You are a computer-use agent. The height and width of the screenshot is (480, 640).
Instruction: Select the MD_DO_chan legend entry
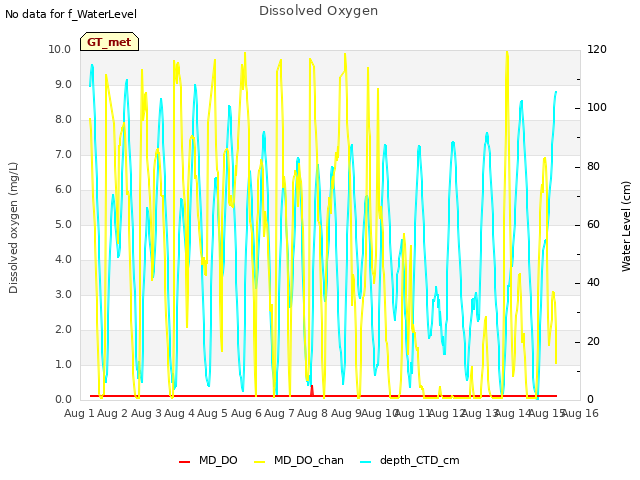[x=299, y=460]
